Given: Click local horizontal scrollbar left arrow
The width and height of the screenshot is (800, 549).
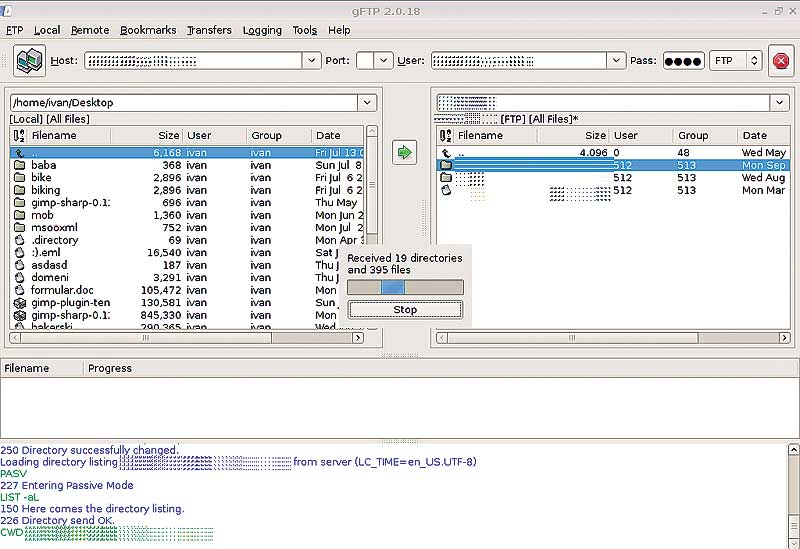Looking at the screenshot, I should [16, 337].
